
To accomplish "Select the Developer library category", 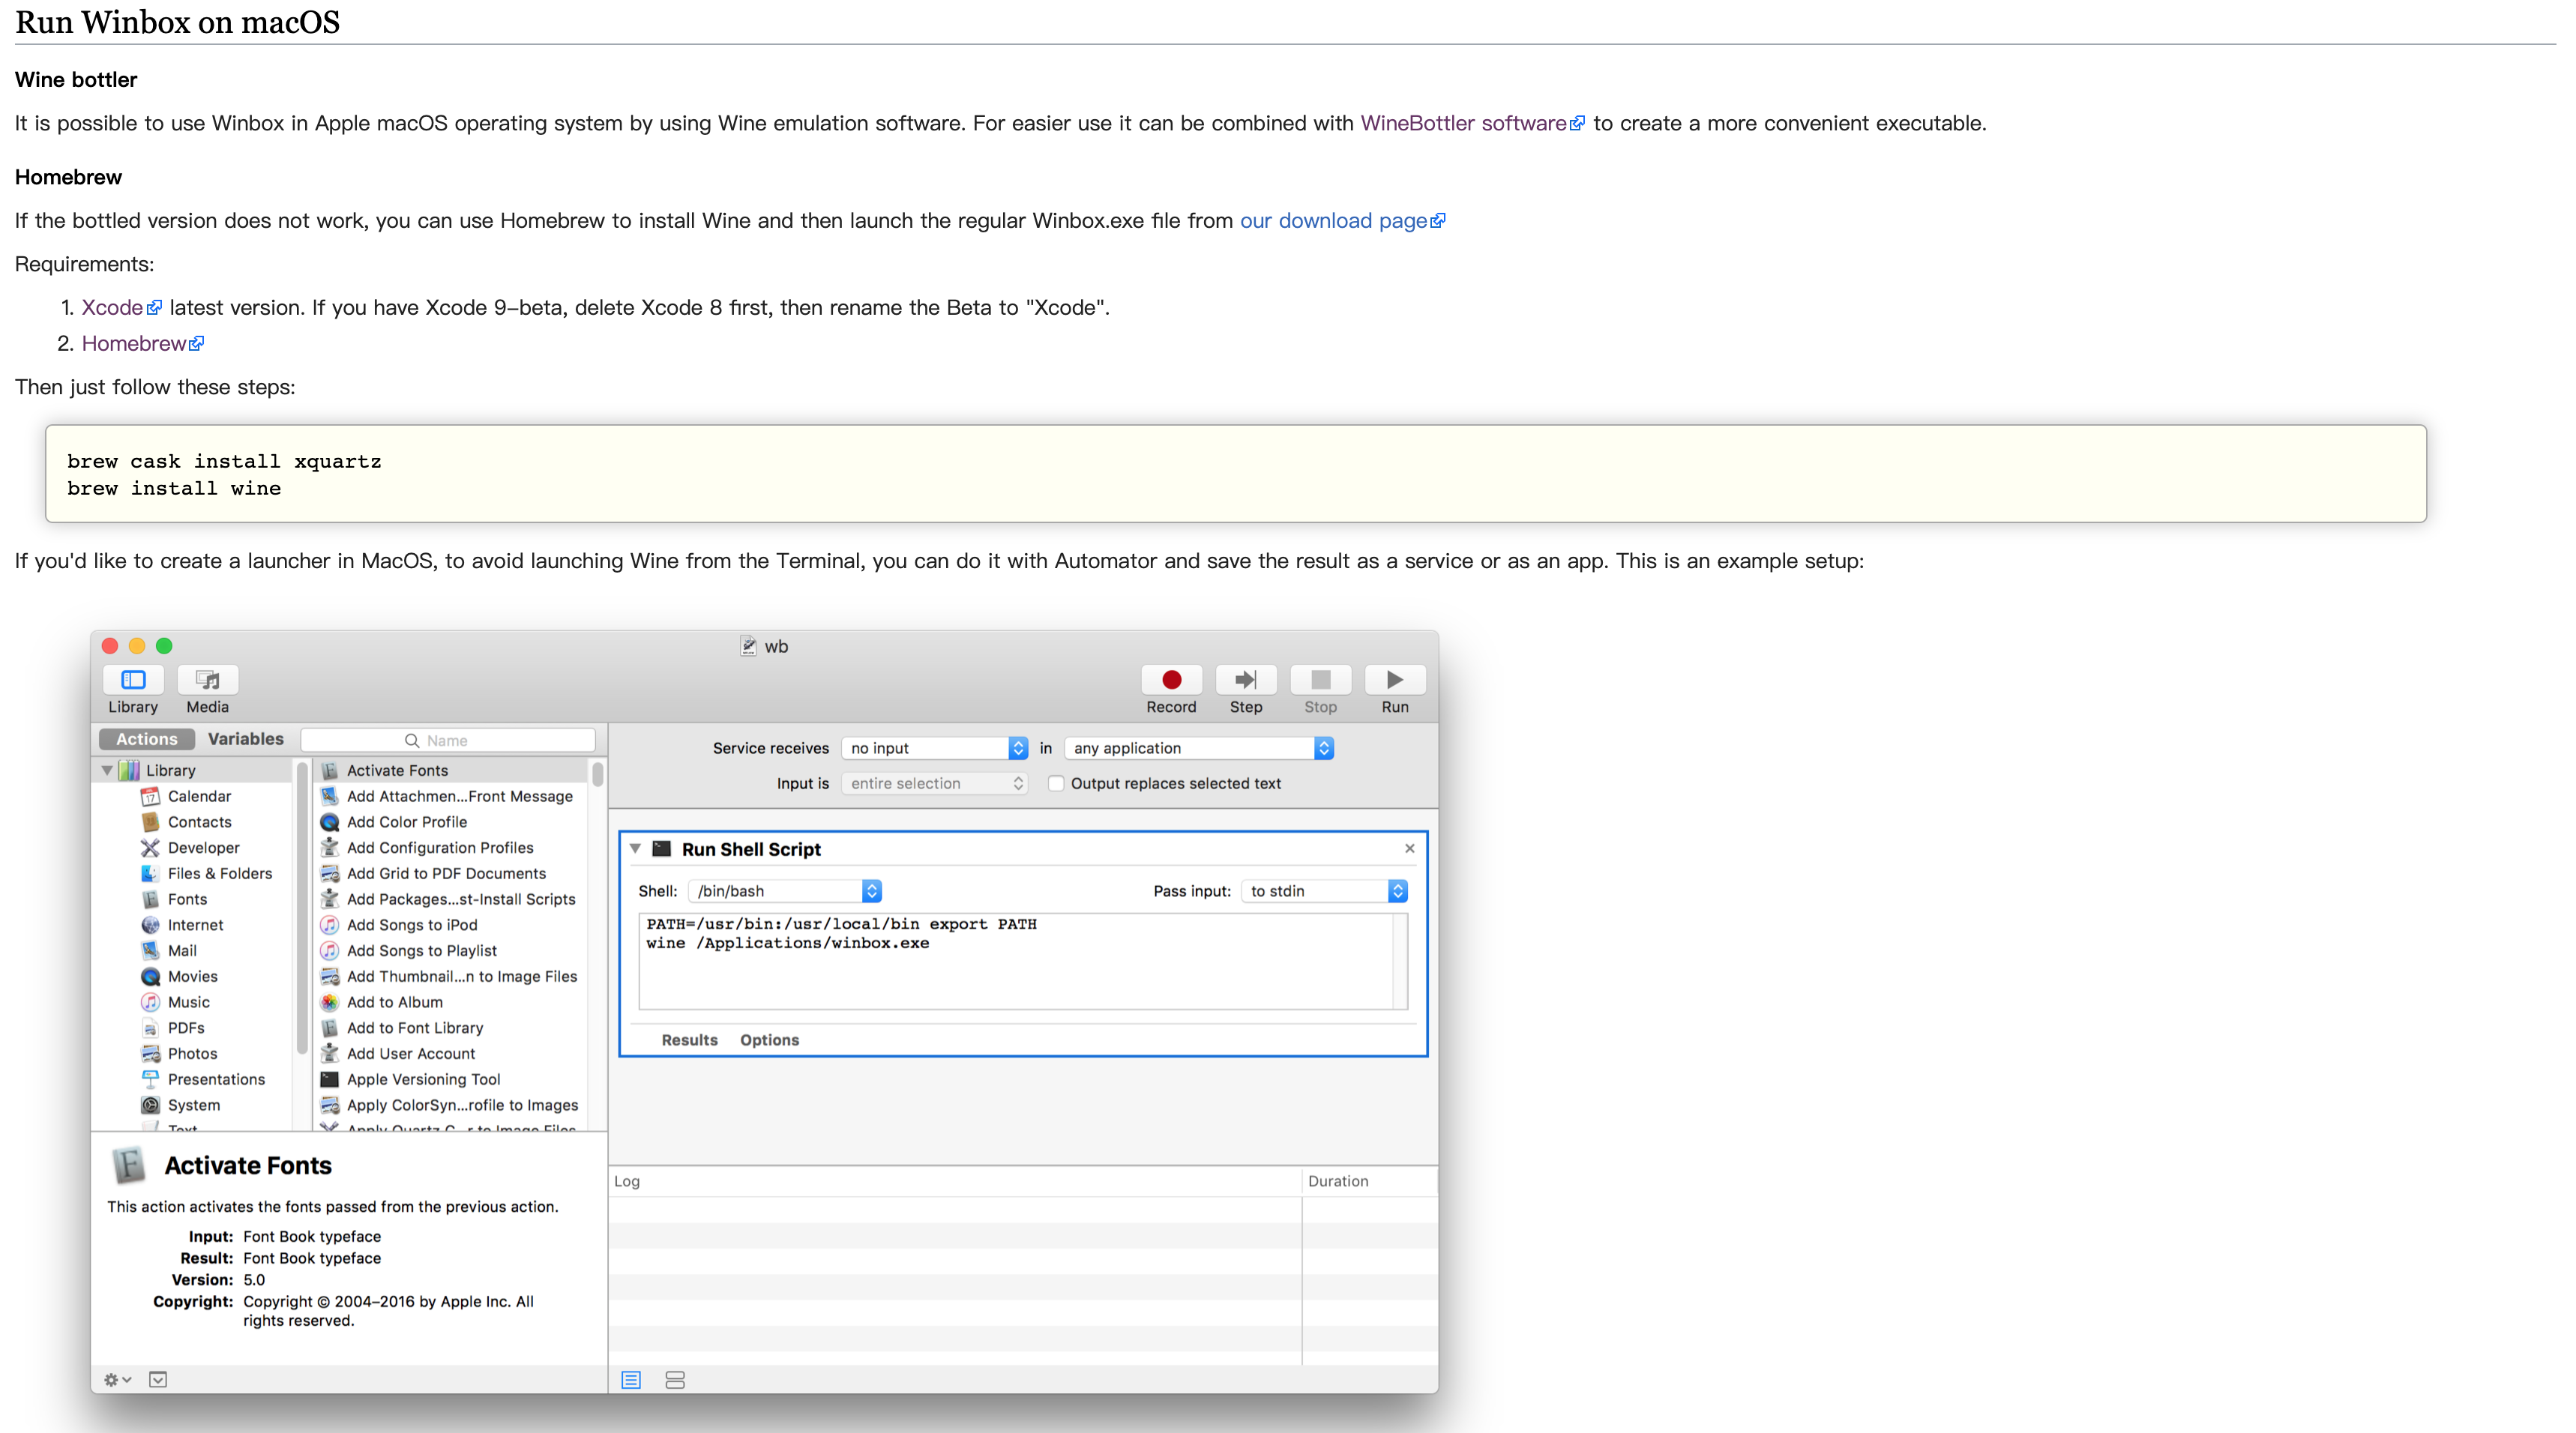I will [x=203, y=848].
